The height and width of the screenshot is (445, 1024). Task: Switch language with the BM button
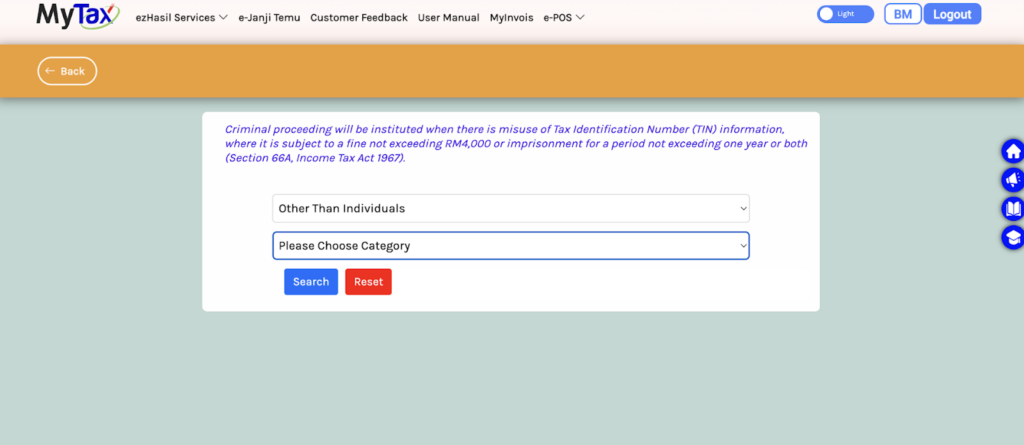[902, 14]
